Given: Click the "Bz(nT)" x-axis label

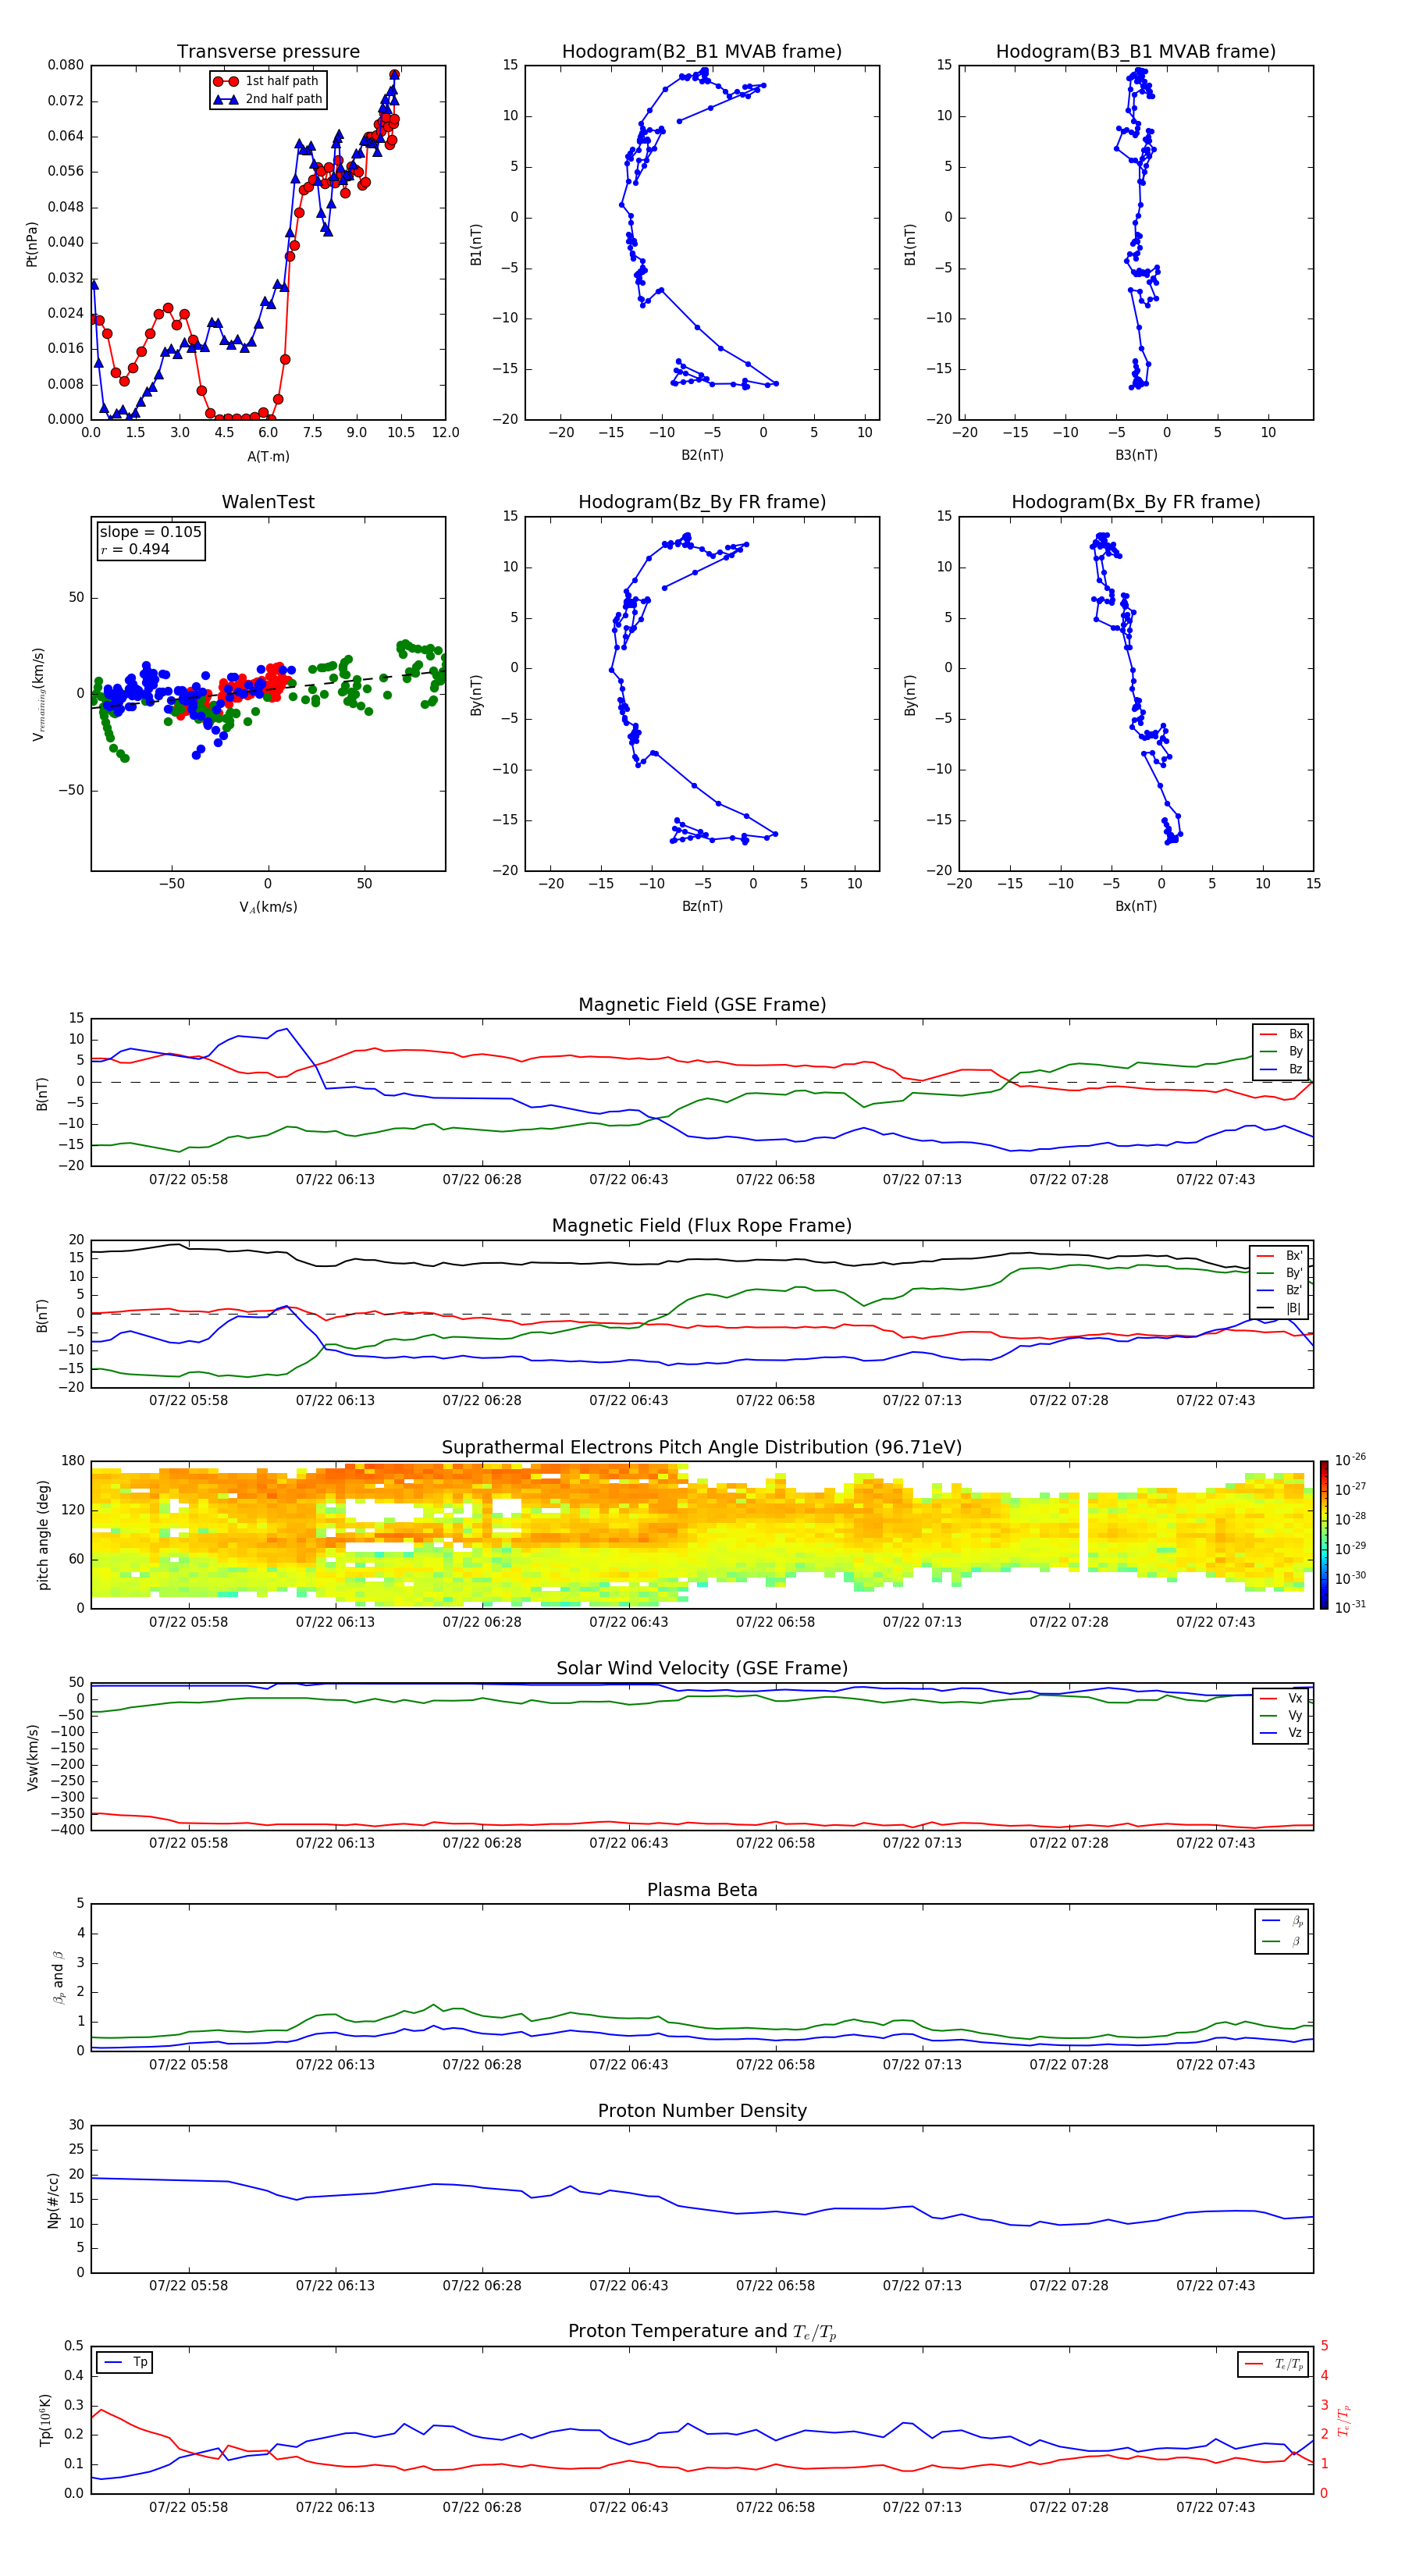Looking at the screenshot, I should pos(702,906).
